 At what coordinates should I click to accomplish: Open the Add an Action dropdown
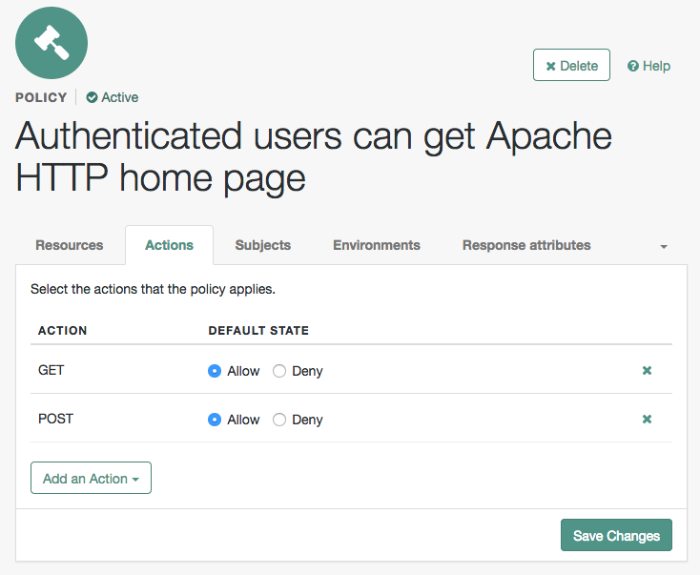click(91, 478)
